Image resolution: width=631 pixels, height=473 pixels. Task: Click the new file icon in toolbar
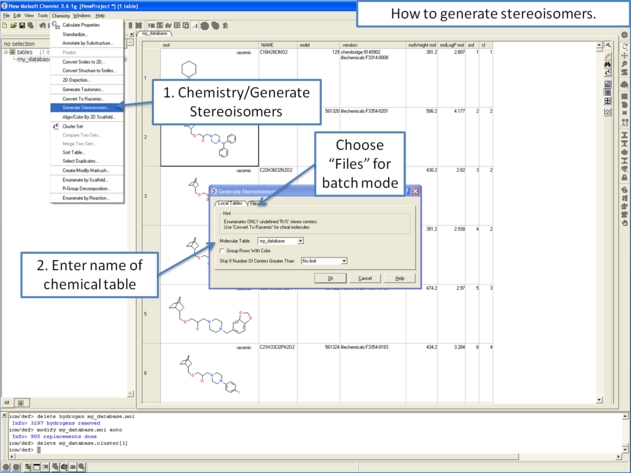5,25
